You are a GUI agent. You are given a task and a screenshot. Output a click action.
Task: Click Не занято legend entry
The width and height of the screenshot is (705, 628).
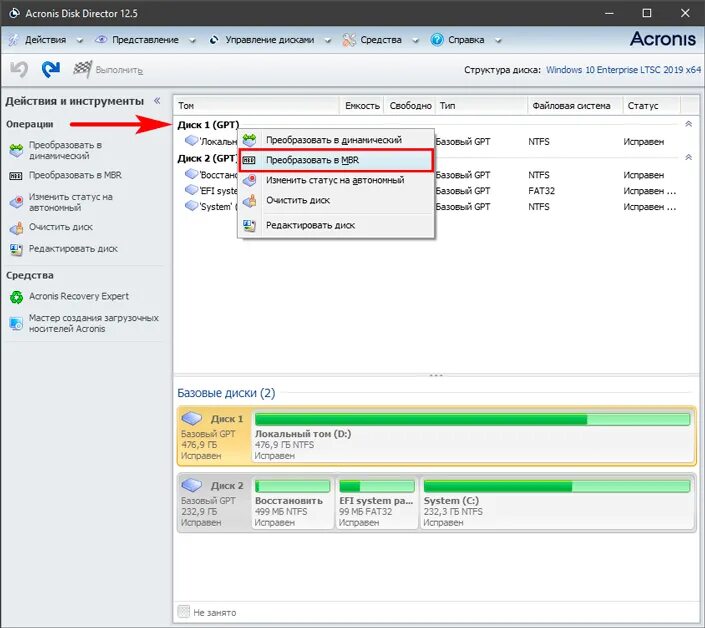(207, 612)
